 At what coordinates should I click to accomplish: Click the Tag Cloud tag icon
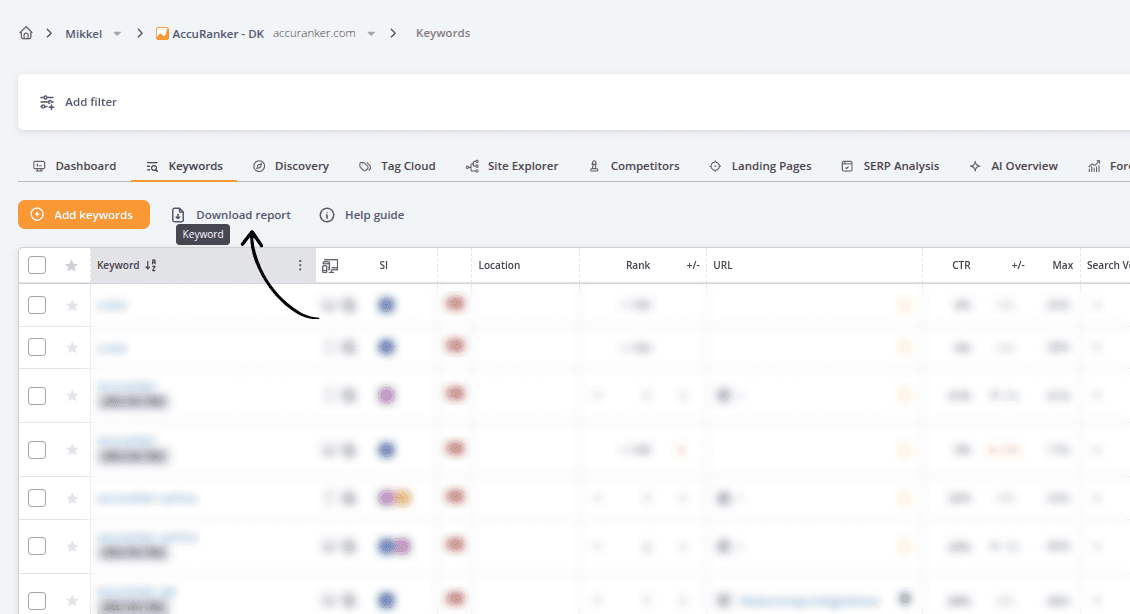click(365, 166)
